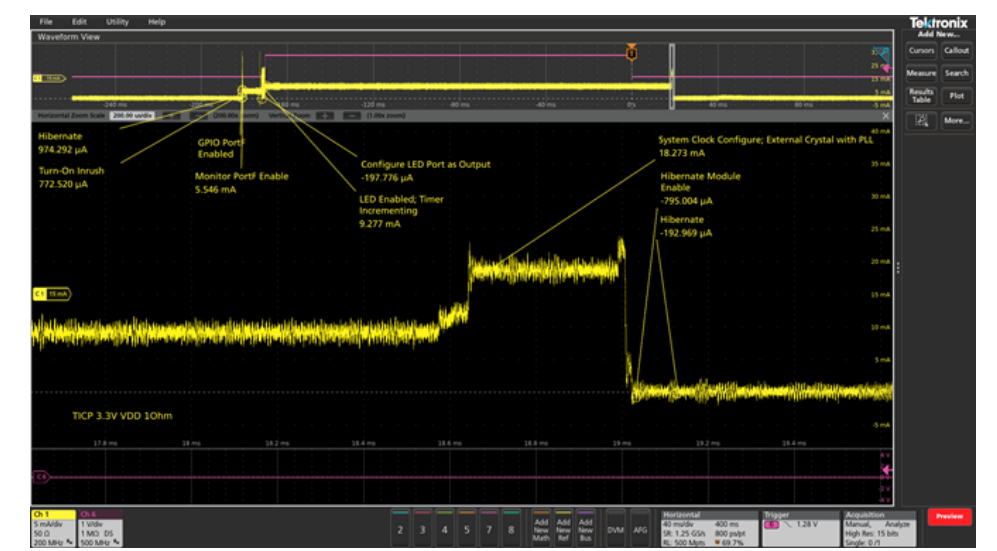Turn on channel 5
997x551 pixels.
click(467, 528)
